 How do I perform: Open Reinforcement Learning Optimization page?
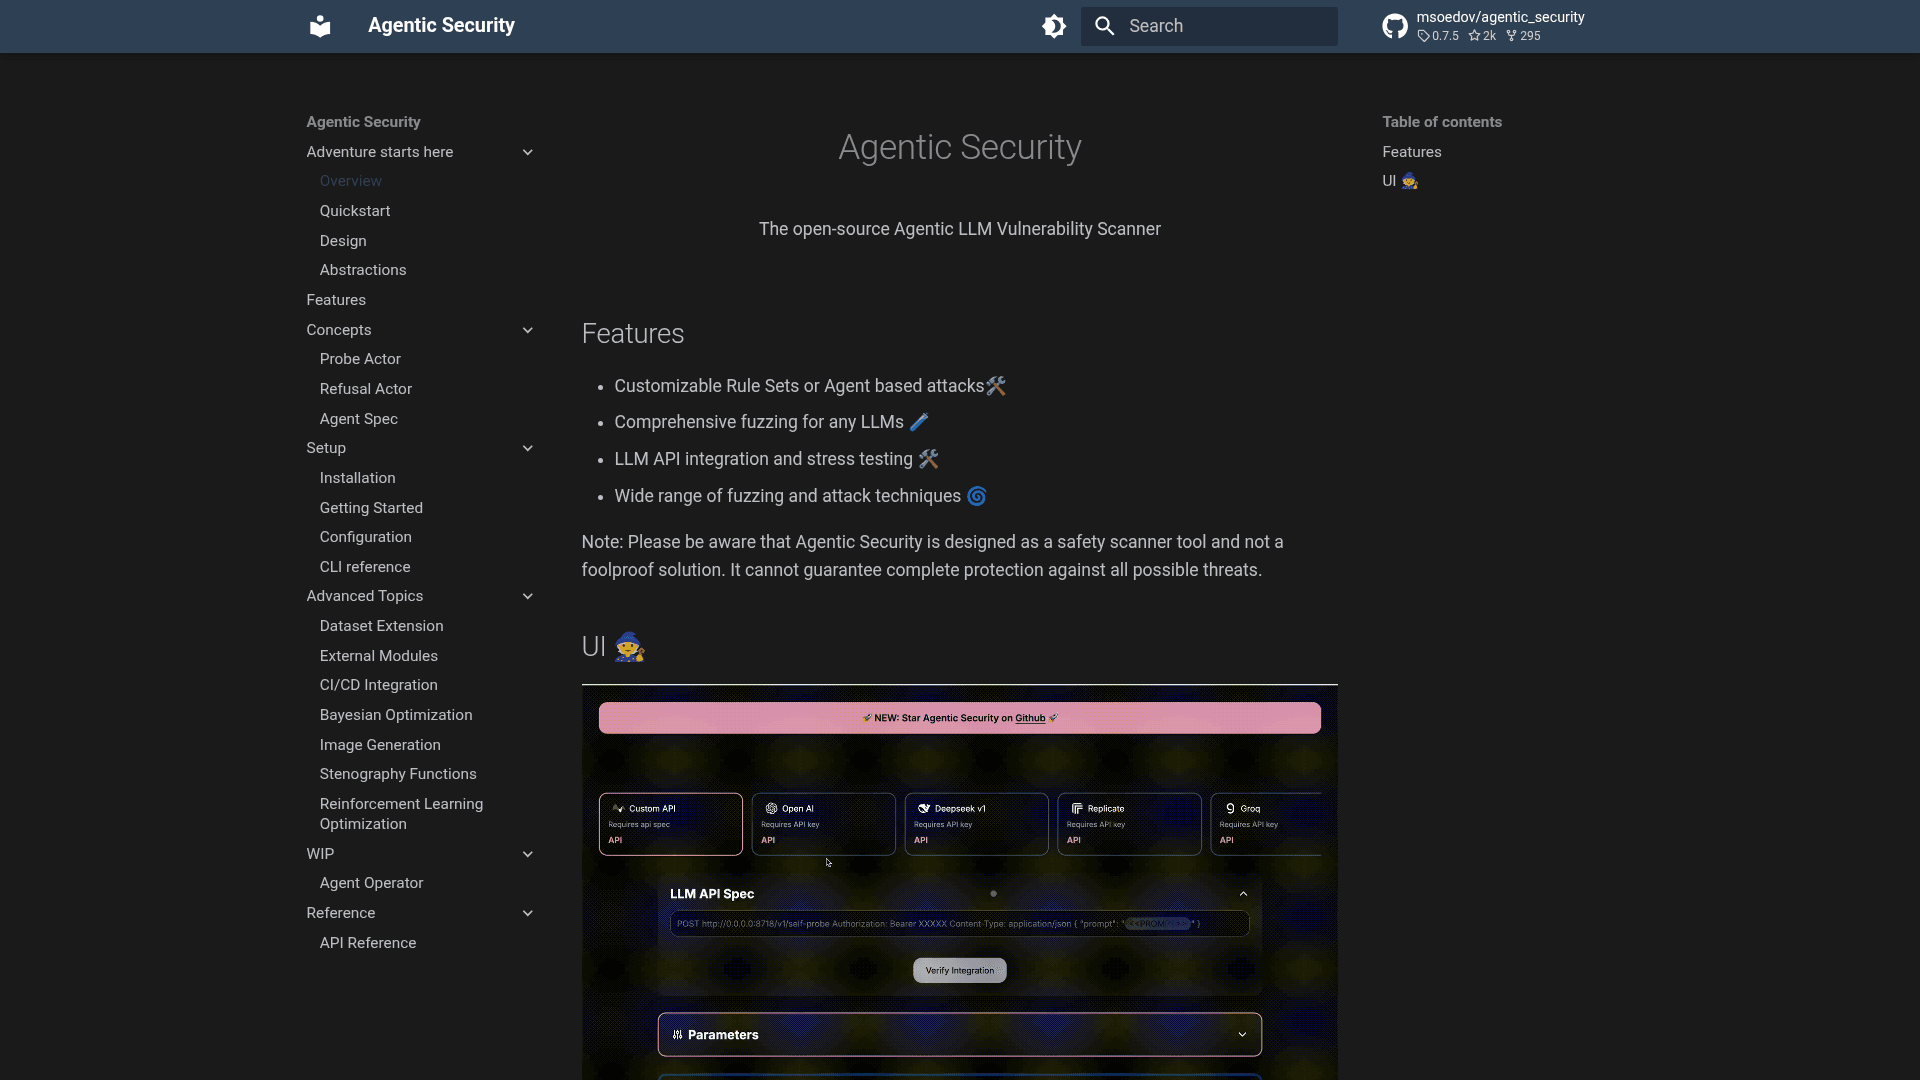click(x=401, y=814)
